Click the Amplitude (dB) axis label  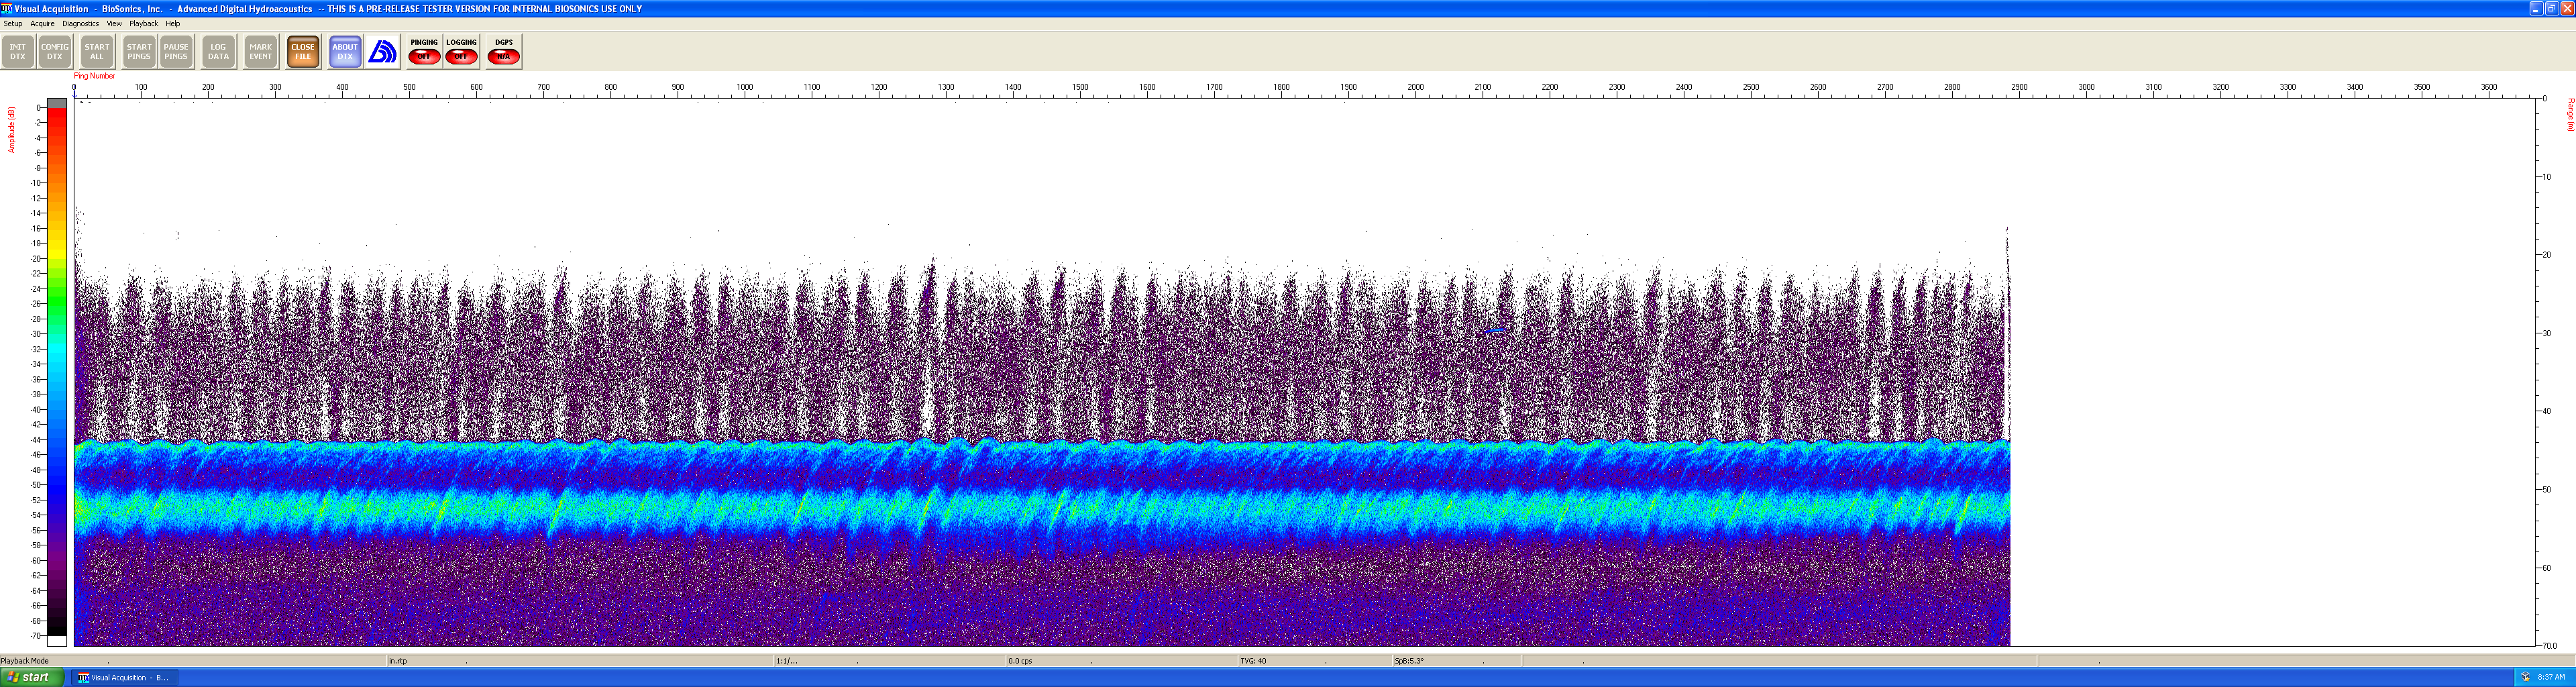[11, 130]
